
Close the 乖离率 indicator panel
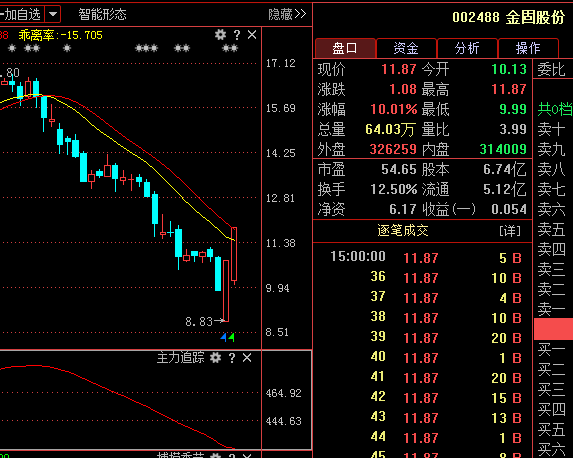252,35
